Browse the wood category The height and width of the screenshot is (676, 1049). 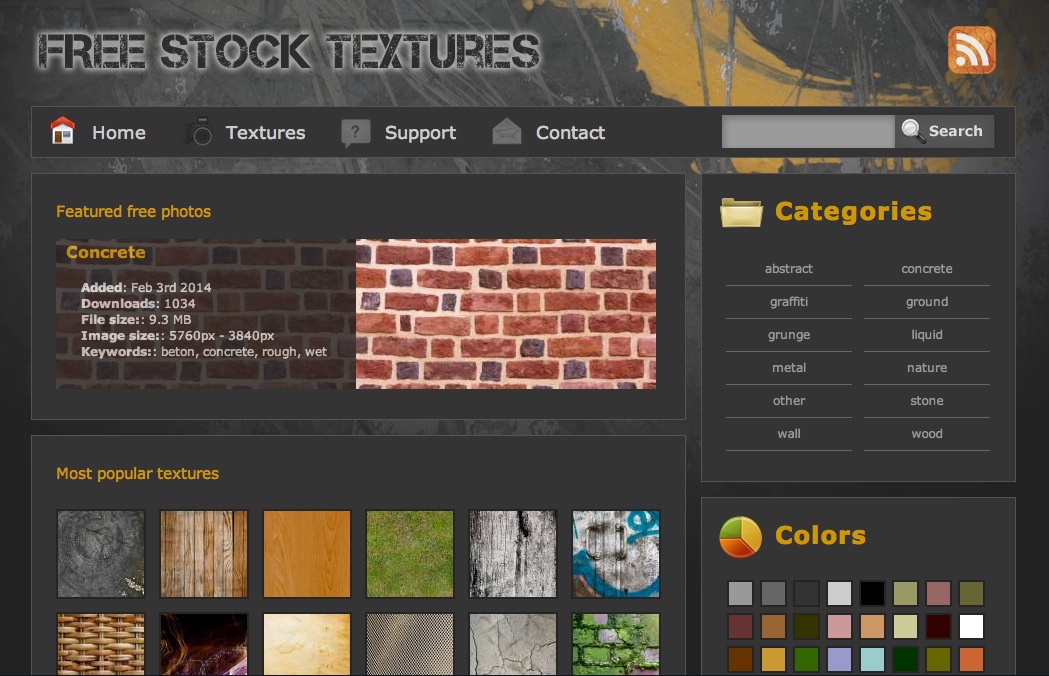(x=927, y=434)
